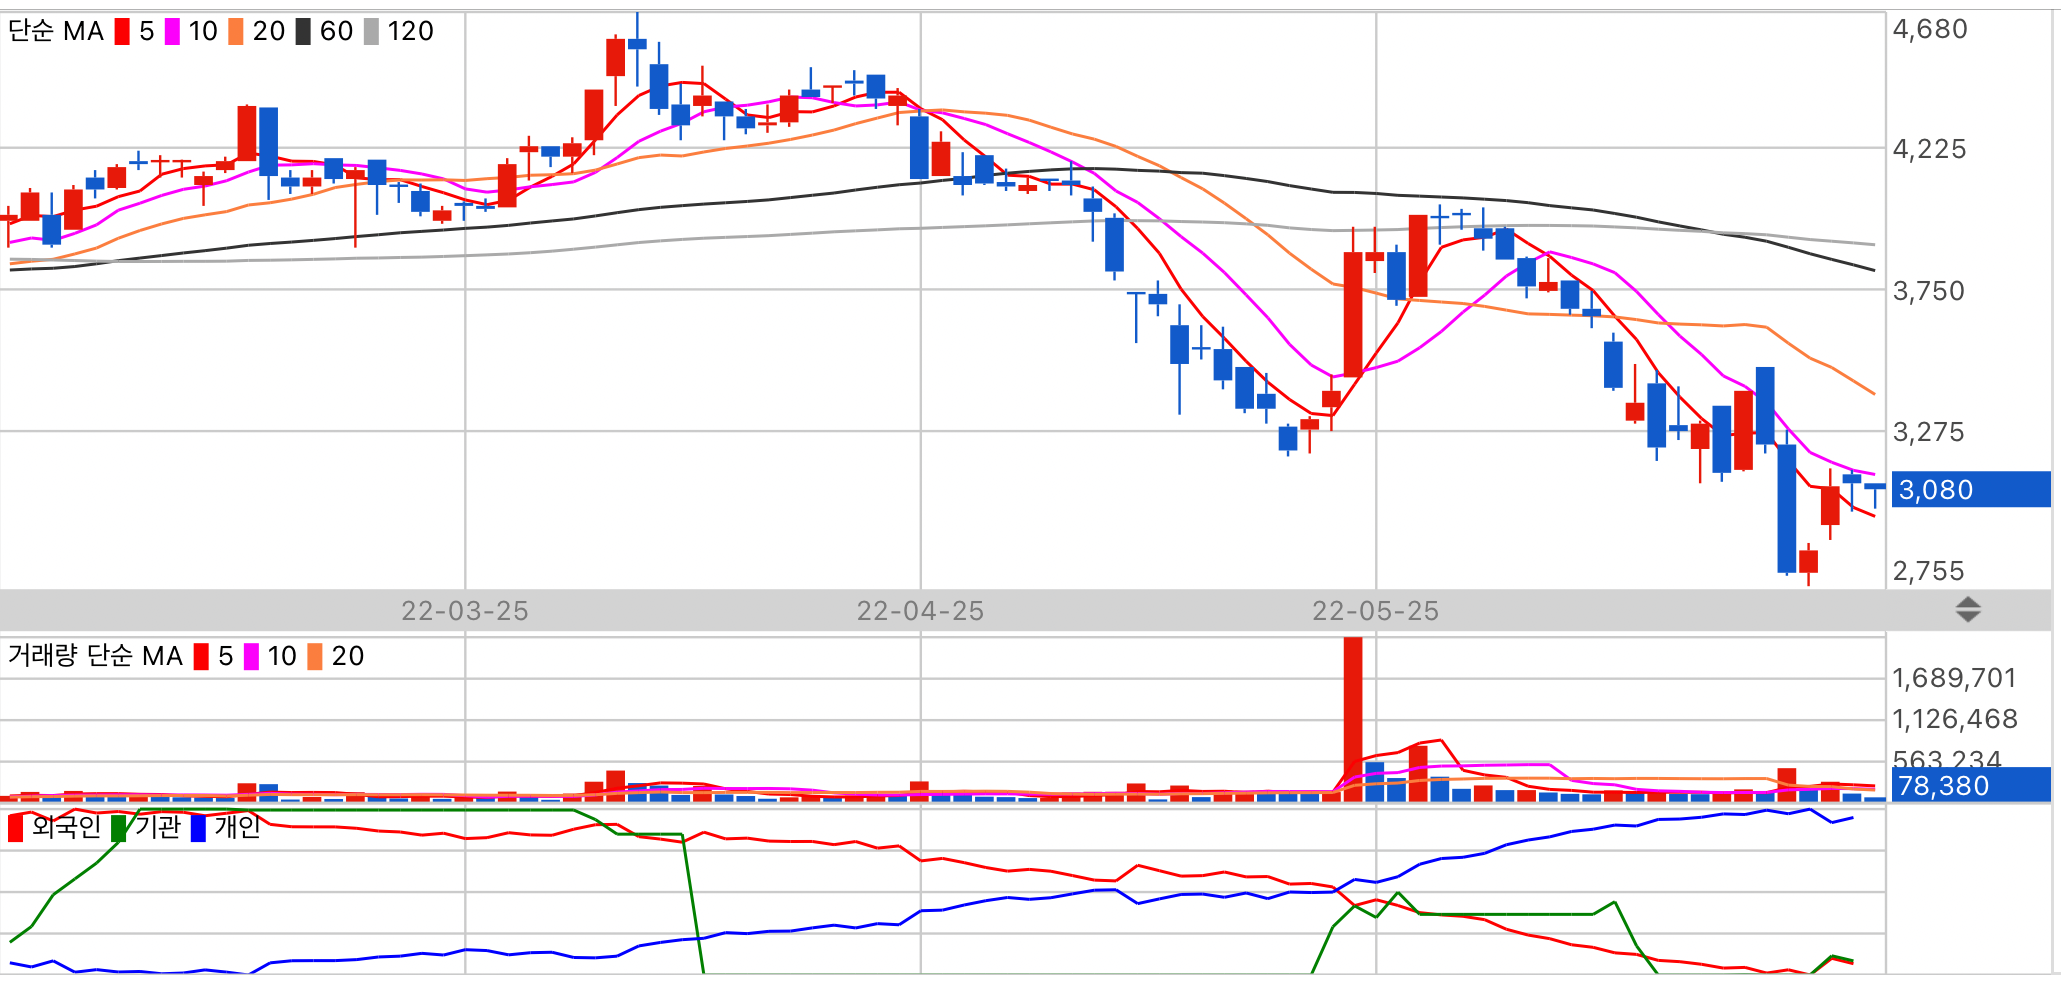Image resolution: width=2061 pixels, height=981 pixels.
Task: Click the 기관 investor legend label
Action: pos(158,827)
